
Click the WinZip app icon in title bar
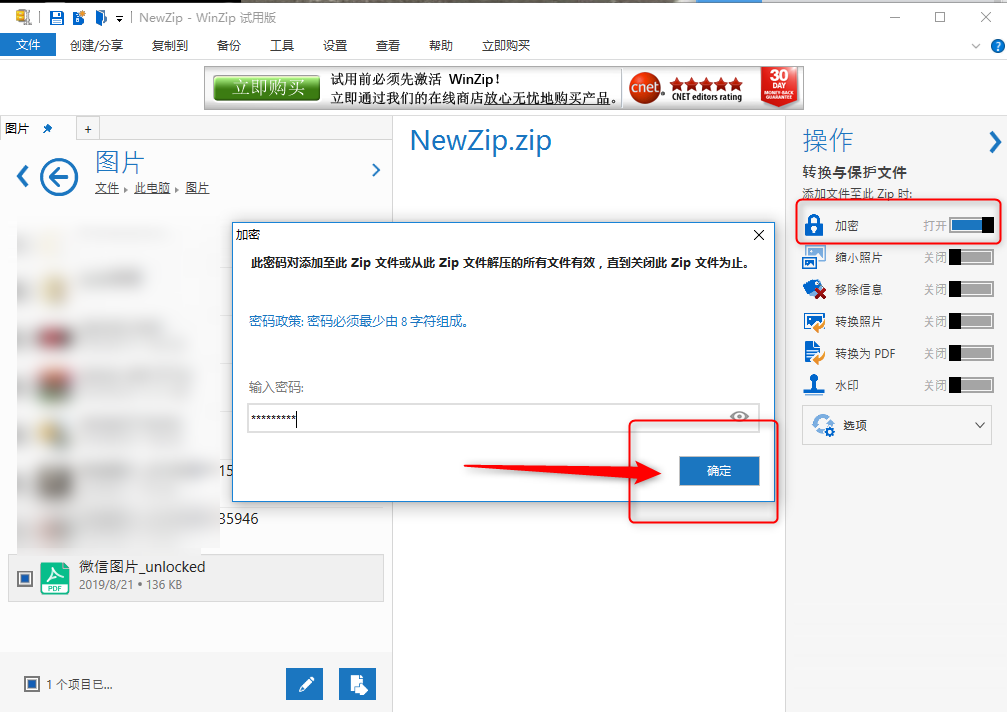(x=23, y=17)
